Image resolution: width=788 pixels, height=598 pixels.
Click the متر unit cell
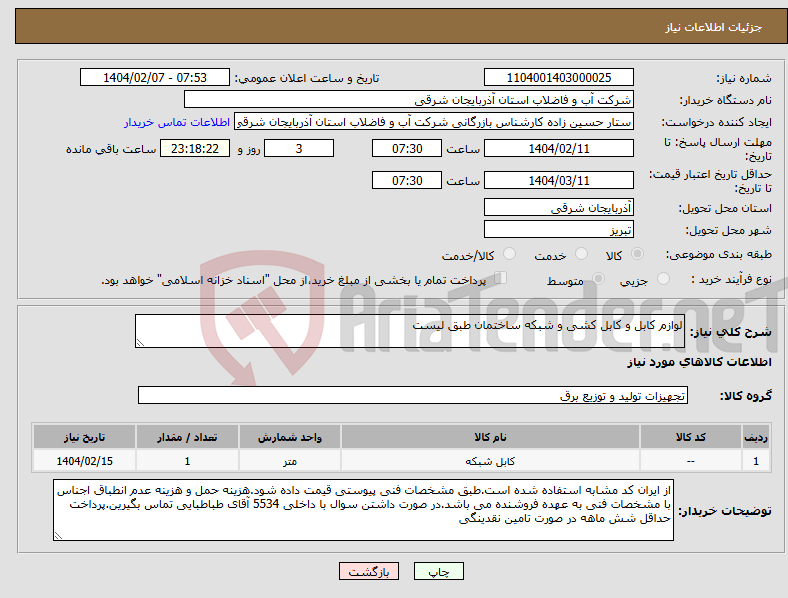tap(290, 461)
